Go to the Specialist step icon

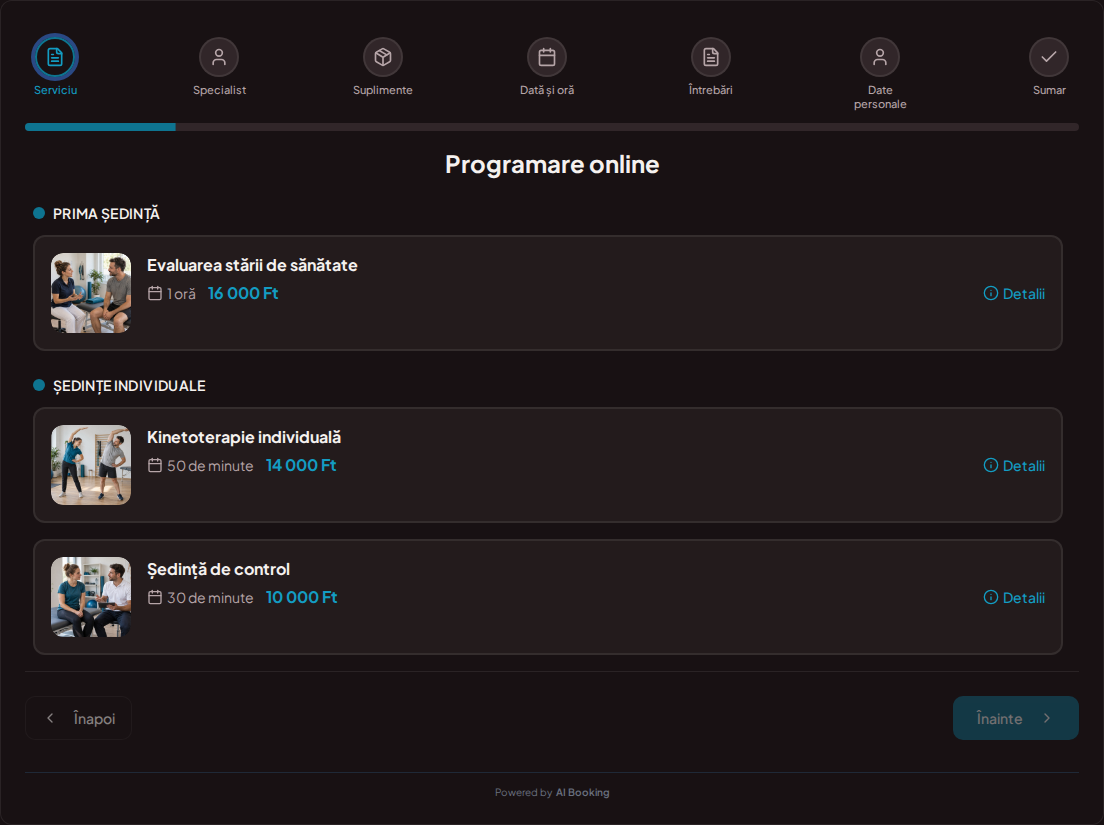tap(219, 57)
